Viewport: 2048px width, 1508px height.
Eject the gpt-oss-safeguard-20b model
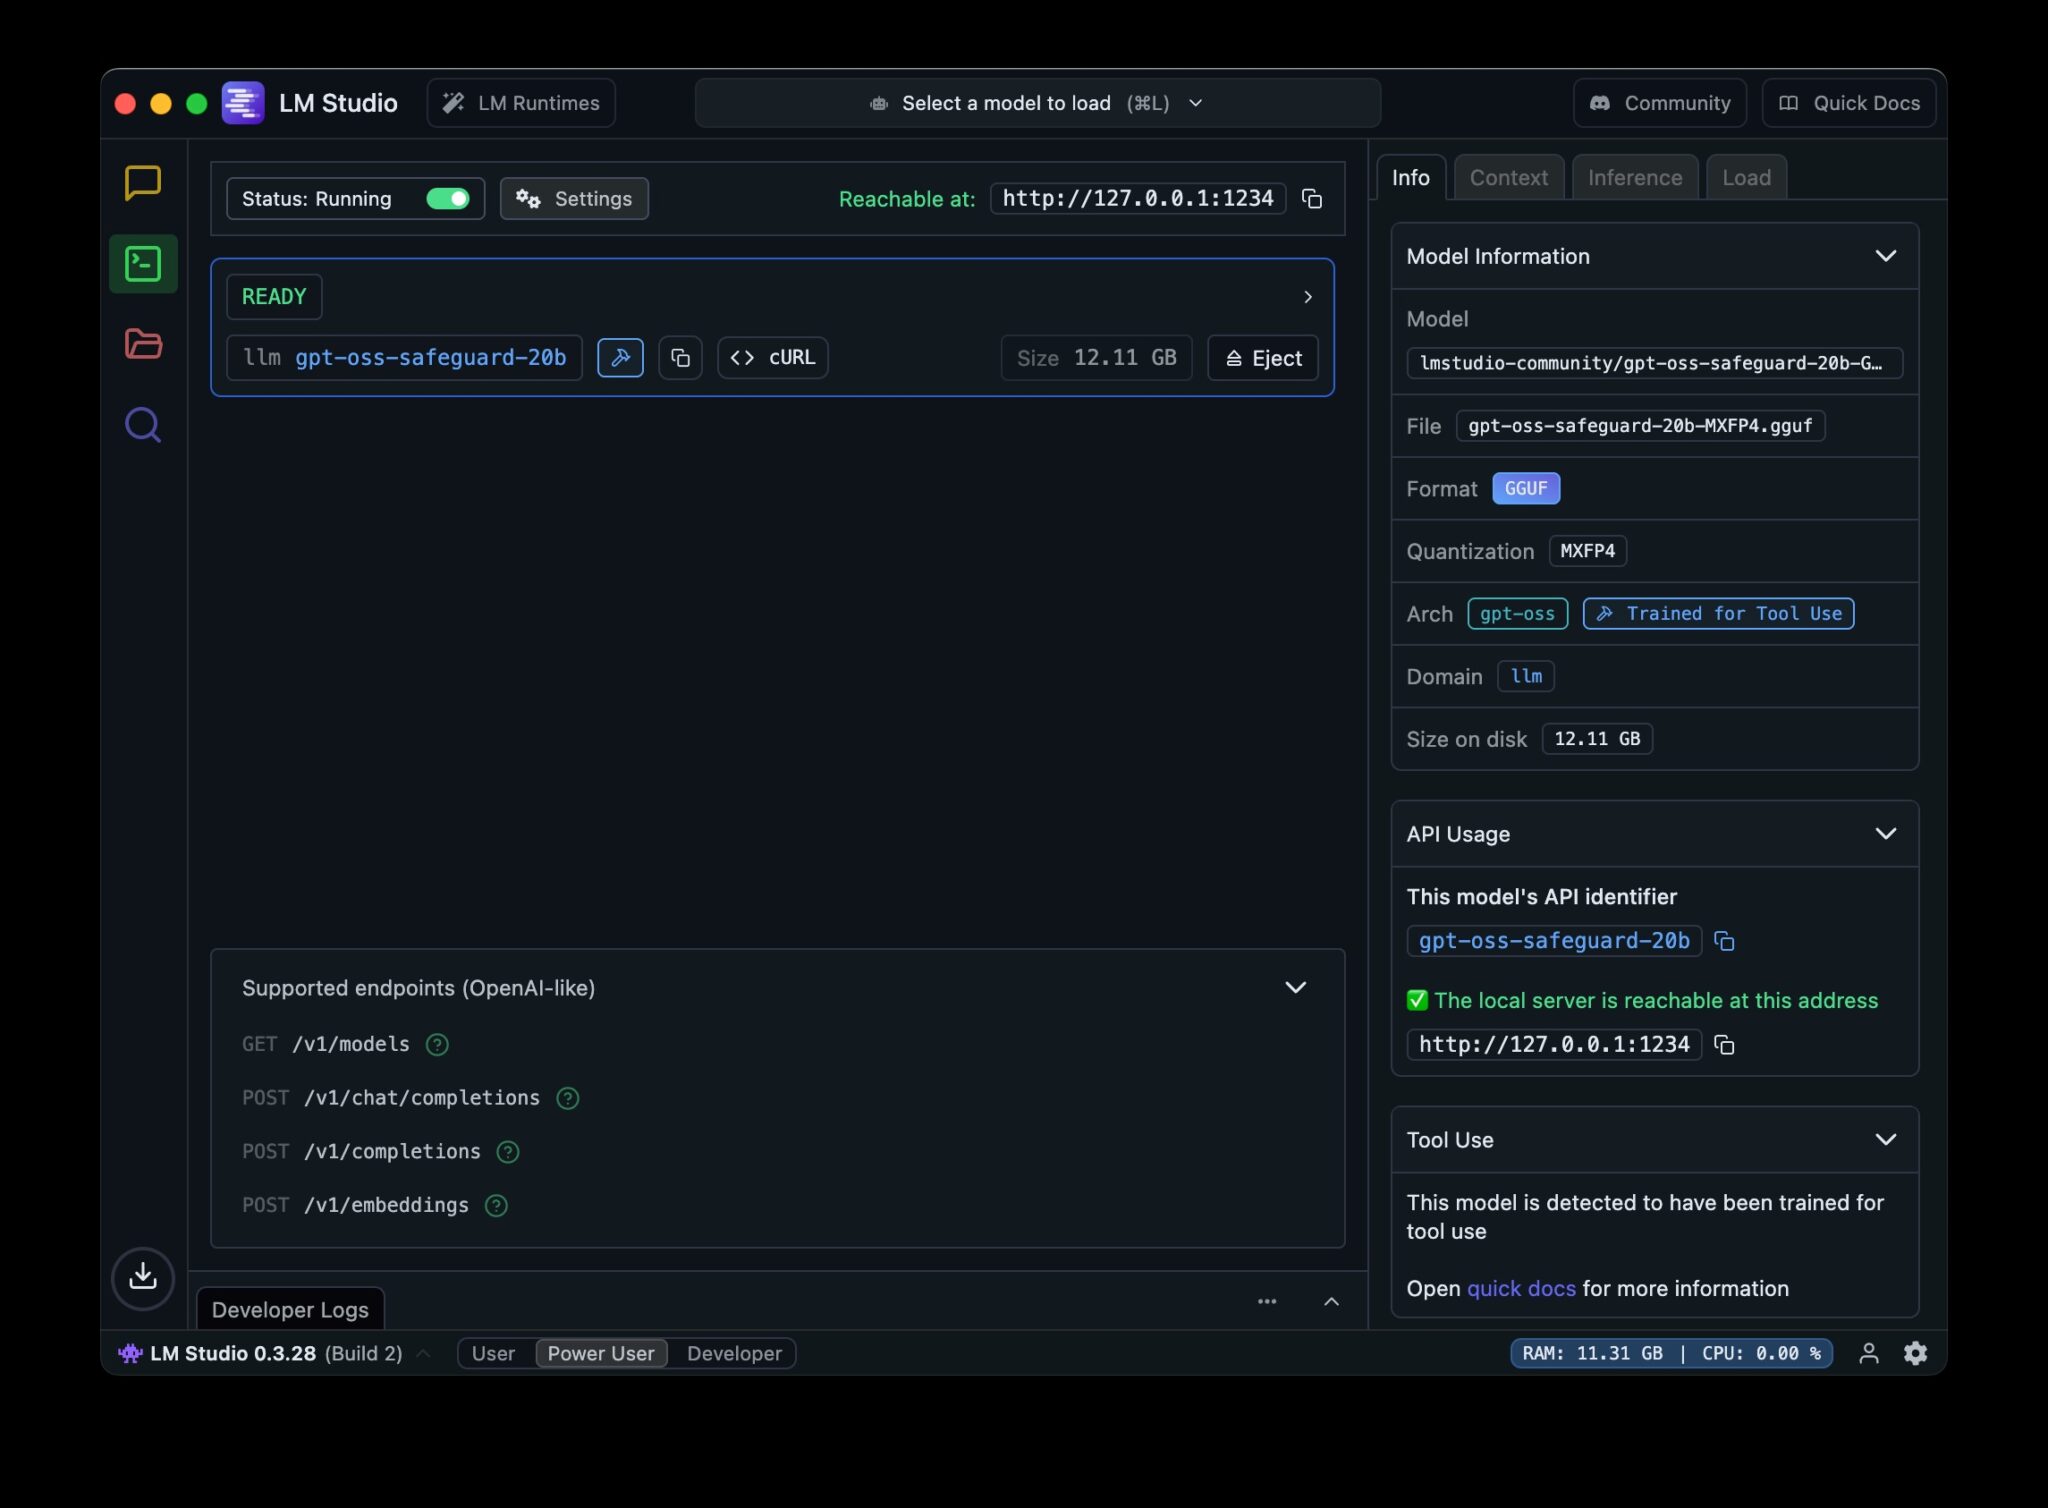(x=1263, y=357)
